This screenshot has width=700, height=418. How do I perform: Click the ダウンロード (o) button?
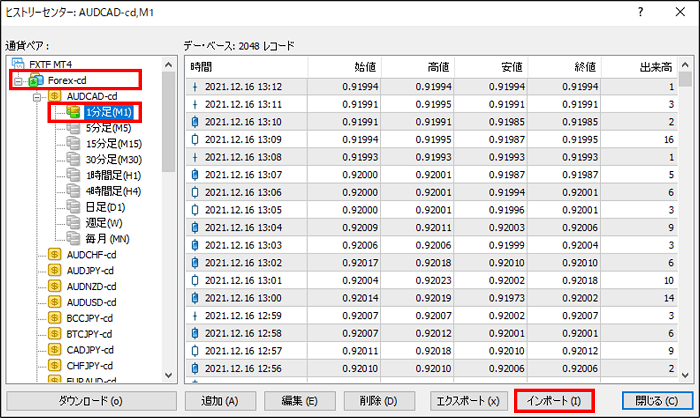click(x=90, y=400)
